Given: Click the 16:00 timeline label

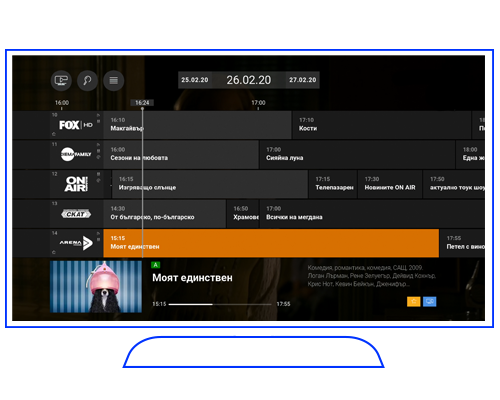Looking at the screenshot, I should 62,103.
